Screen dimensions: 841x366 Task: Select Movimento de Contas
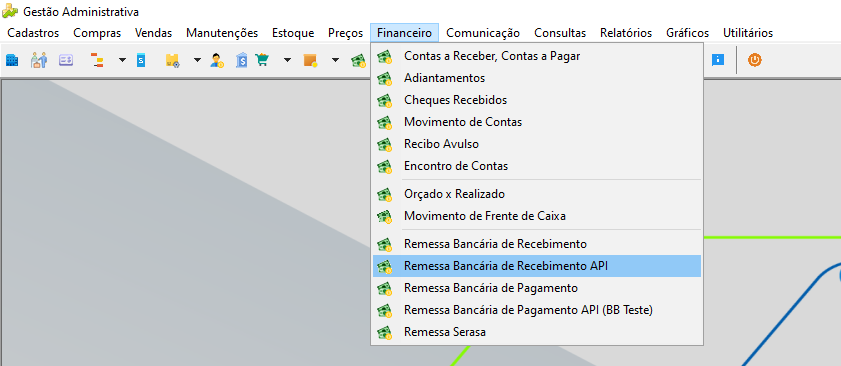[x=537, y=122]
